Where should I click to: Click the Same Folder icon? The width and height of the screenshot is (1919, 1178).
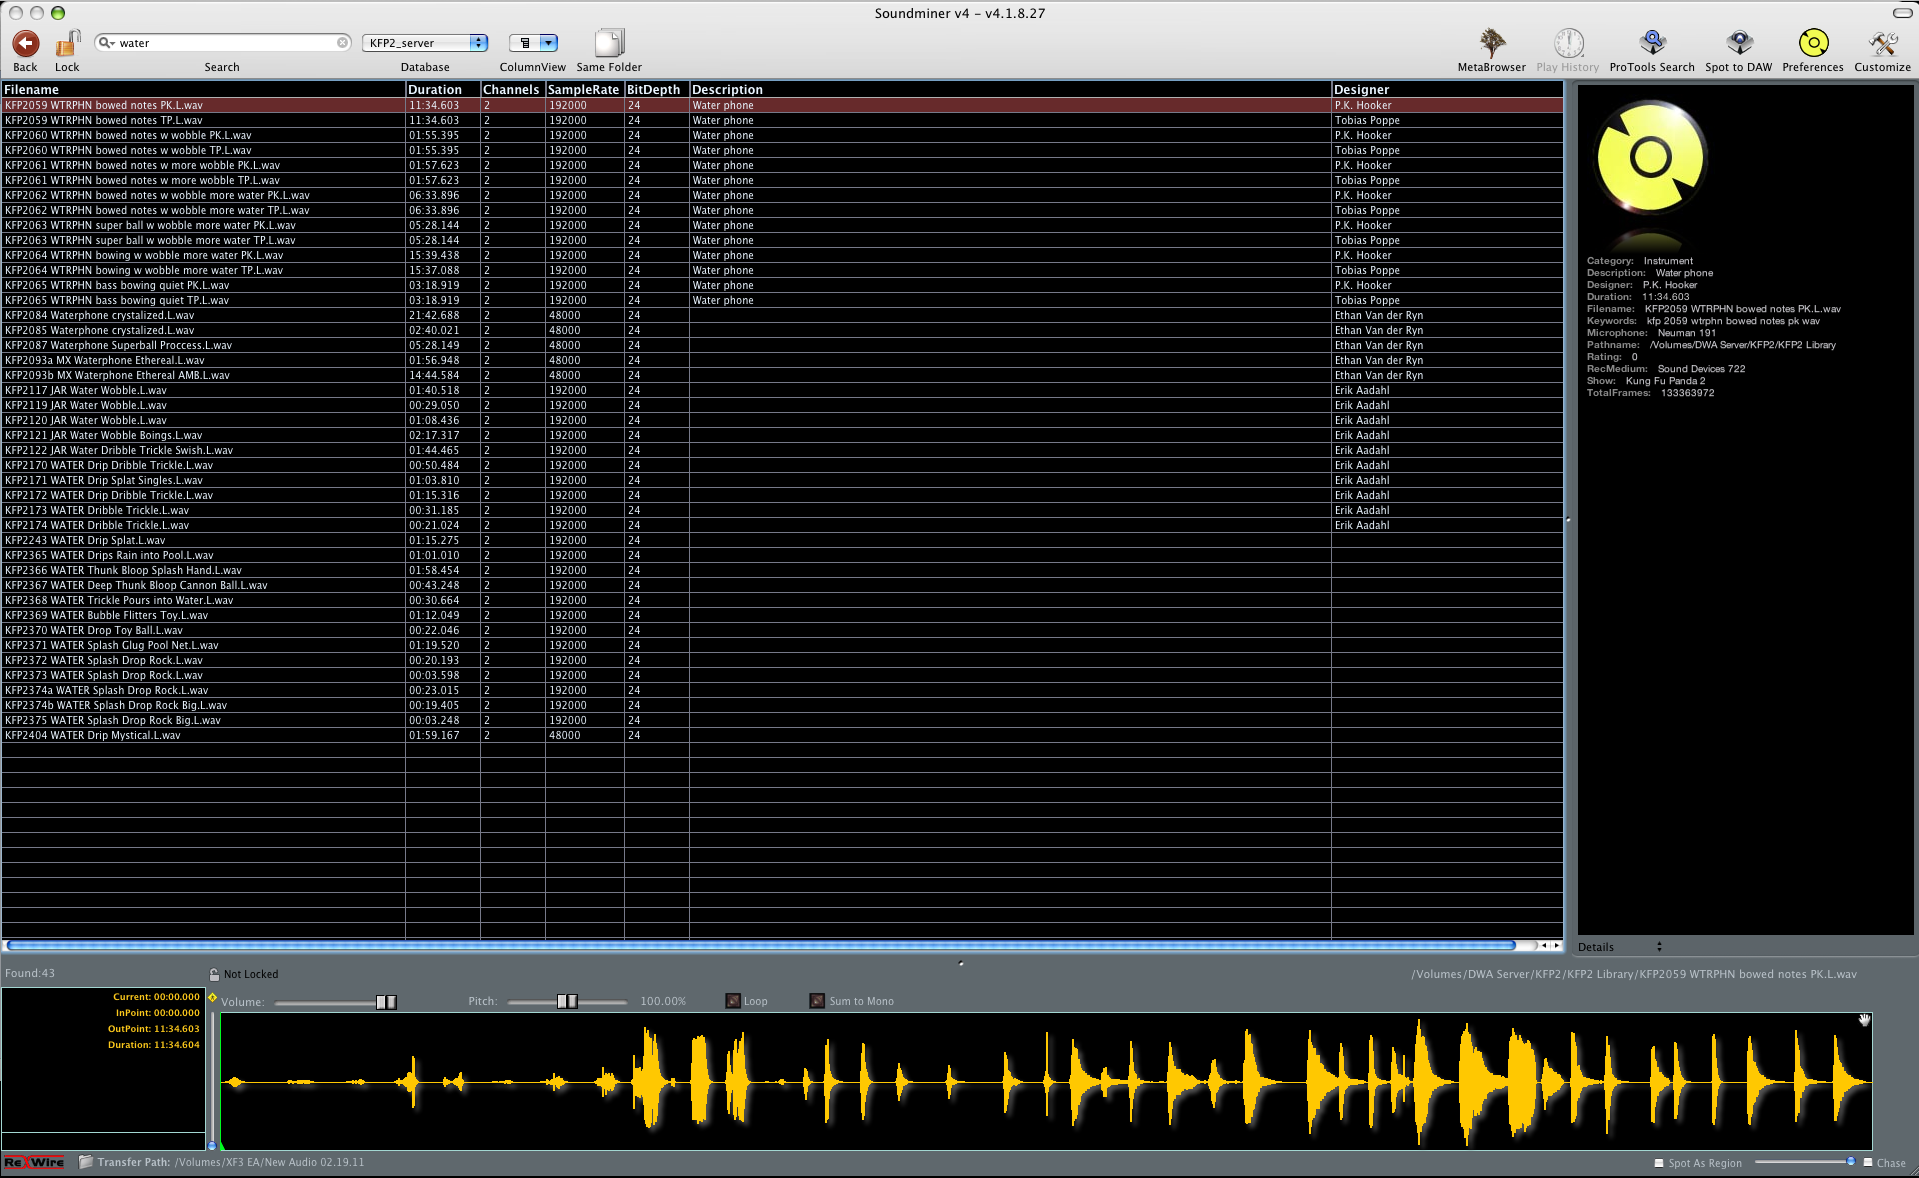(609, 43)
